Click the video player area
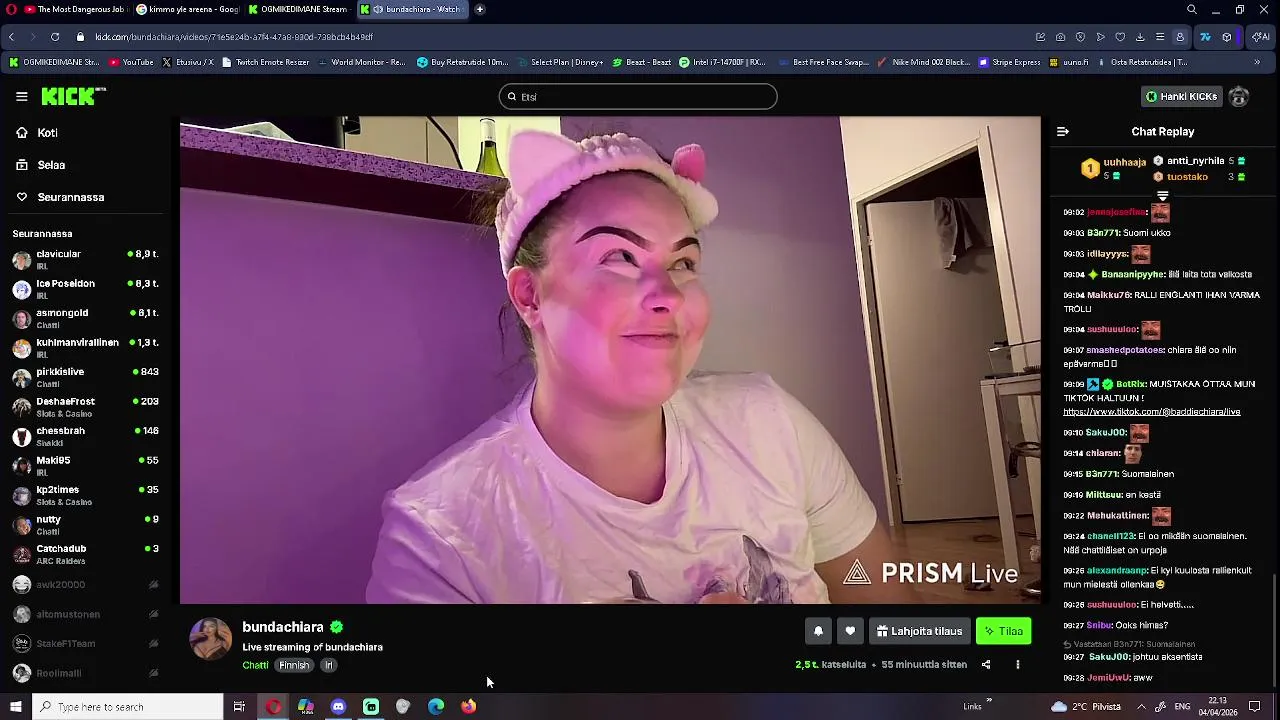This screenshot has width=1280, height=720. coord(610,360)
